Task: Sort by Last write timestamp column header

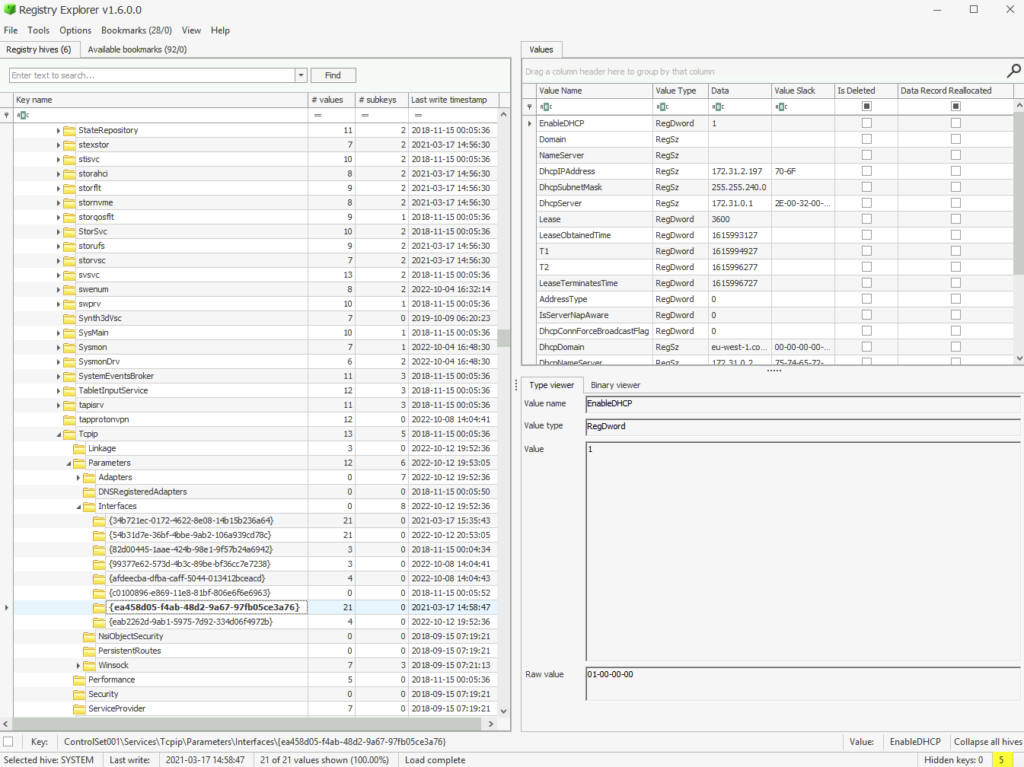Action: point(454,100)
